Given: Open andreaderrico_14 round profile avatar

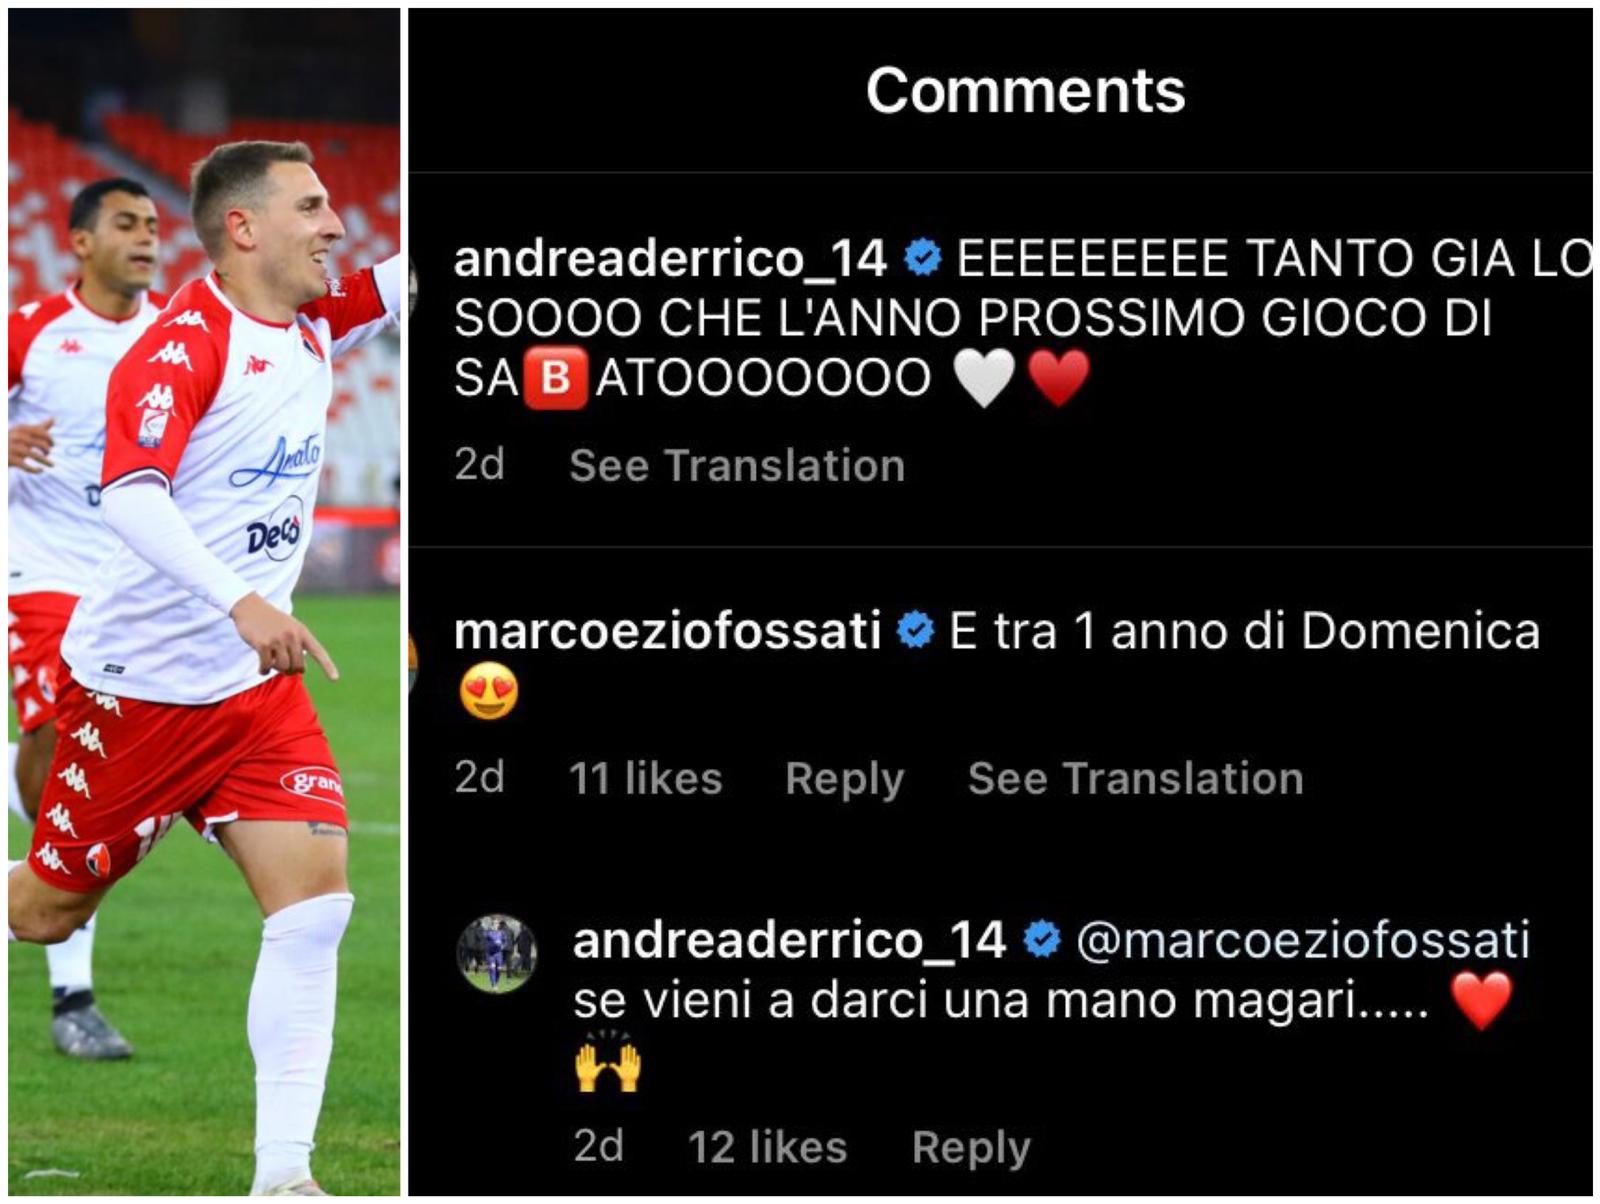Looking at the screenshot, I should [497, 953].
